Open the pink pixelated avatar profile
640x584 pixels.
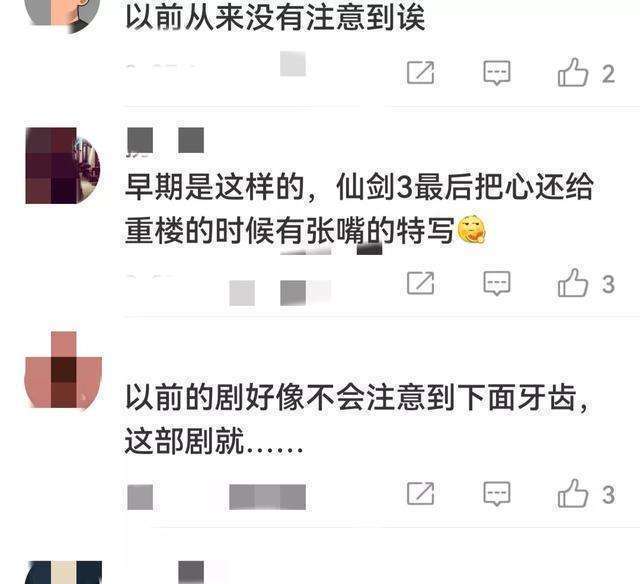point(63,370)
